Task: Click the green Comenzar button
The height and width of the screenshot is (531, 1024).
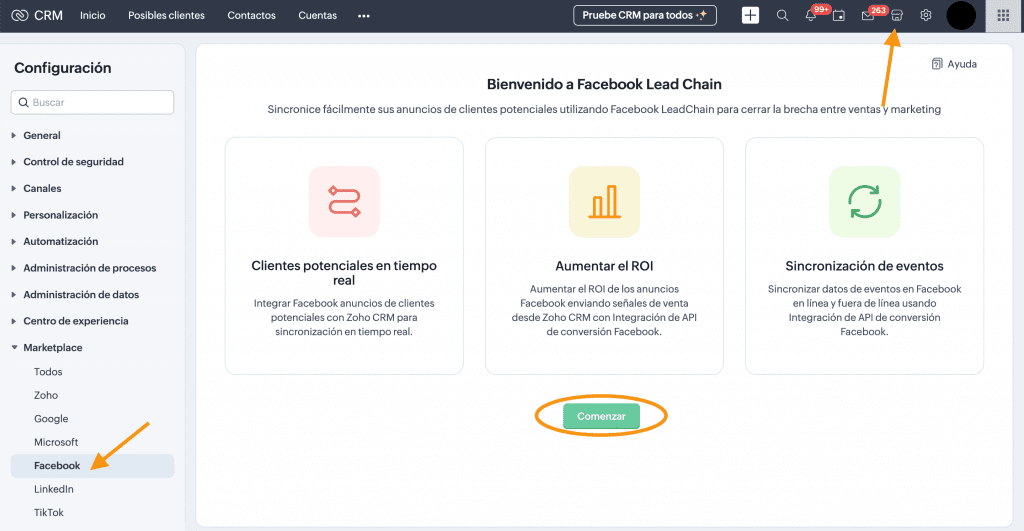Action: [x=601, y=416]
